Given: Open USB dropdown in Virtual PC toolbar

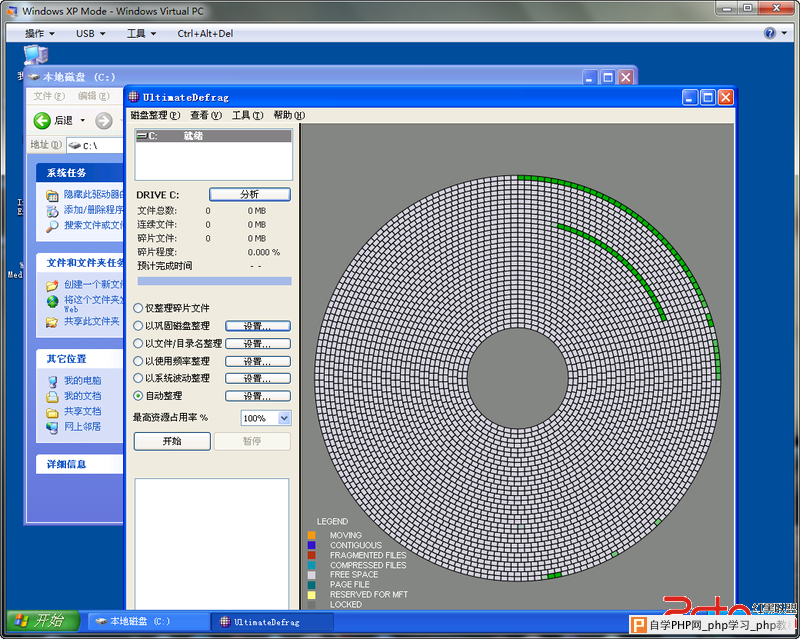Looking at the screenshot, I should click(90, 34).
